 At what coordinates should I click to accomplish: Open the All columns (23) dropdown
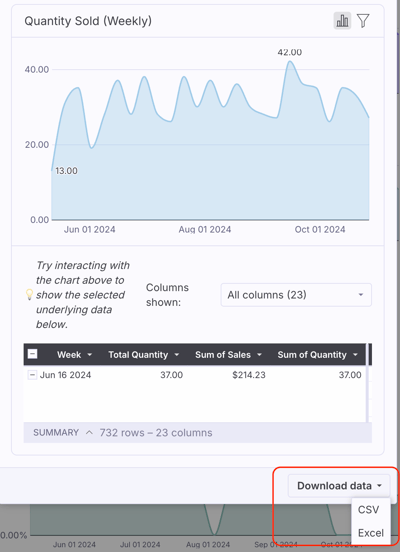click(x=296, y=295)
